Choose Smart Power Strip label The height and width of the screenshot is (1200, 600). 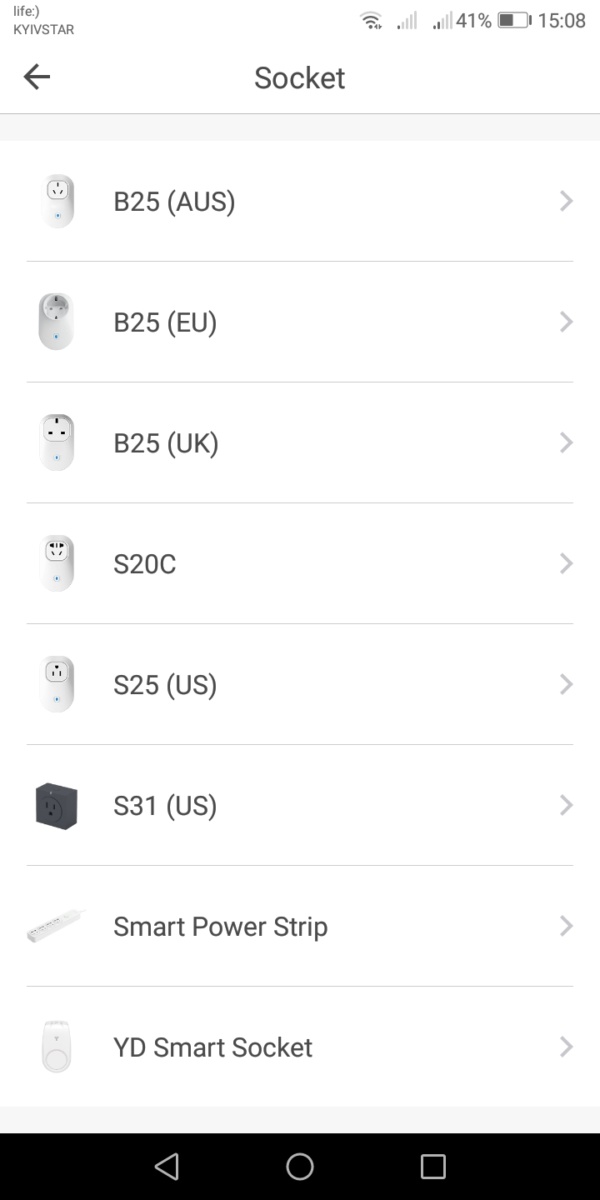pos(220,927)
